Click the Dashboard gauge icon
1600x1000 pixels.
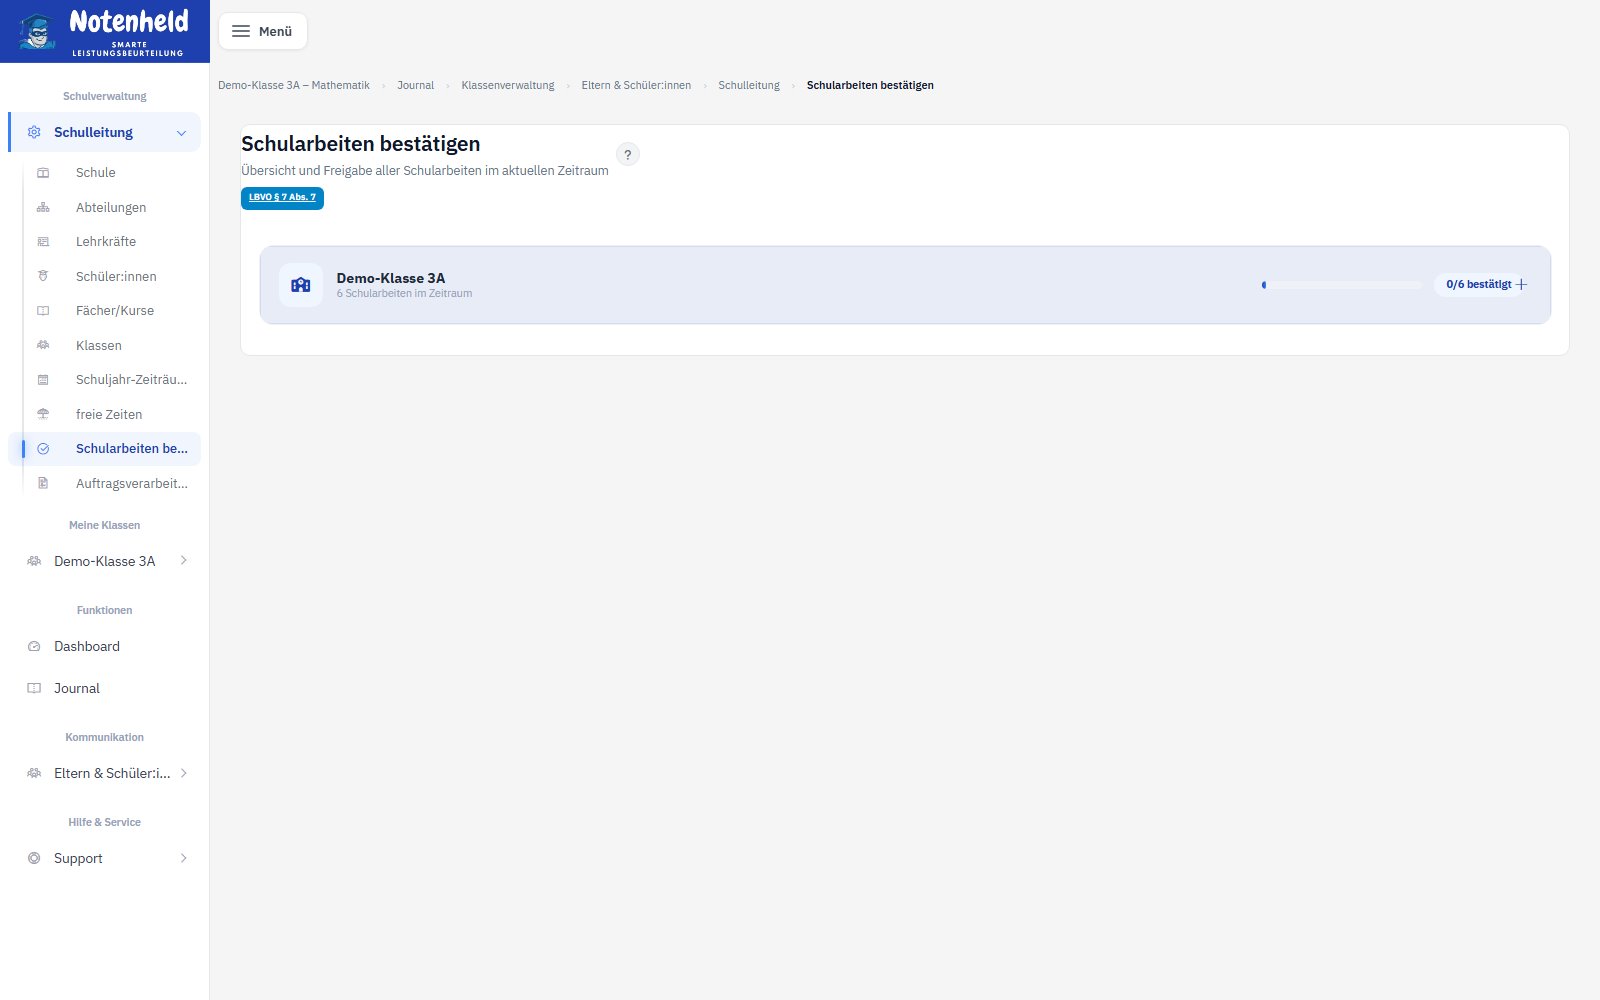[34, 646]
